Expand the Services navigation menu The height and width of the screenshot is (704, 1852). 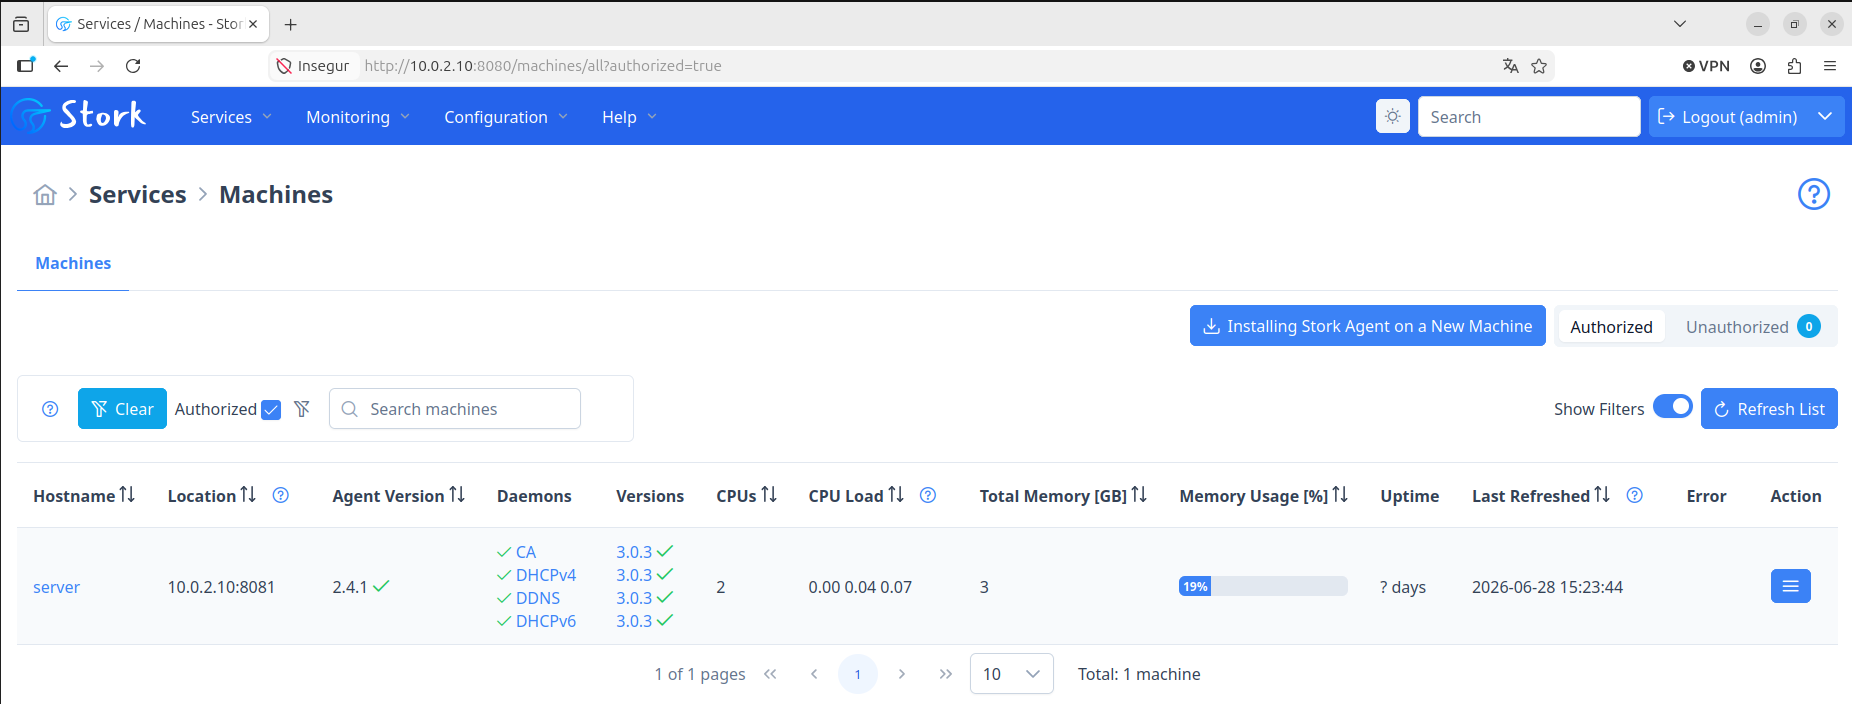[x=231, y=117]
